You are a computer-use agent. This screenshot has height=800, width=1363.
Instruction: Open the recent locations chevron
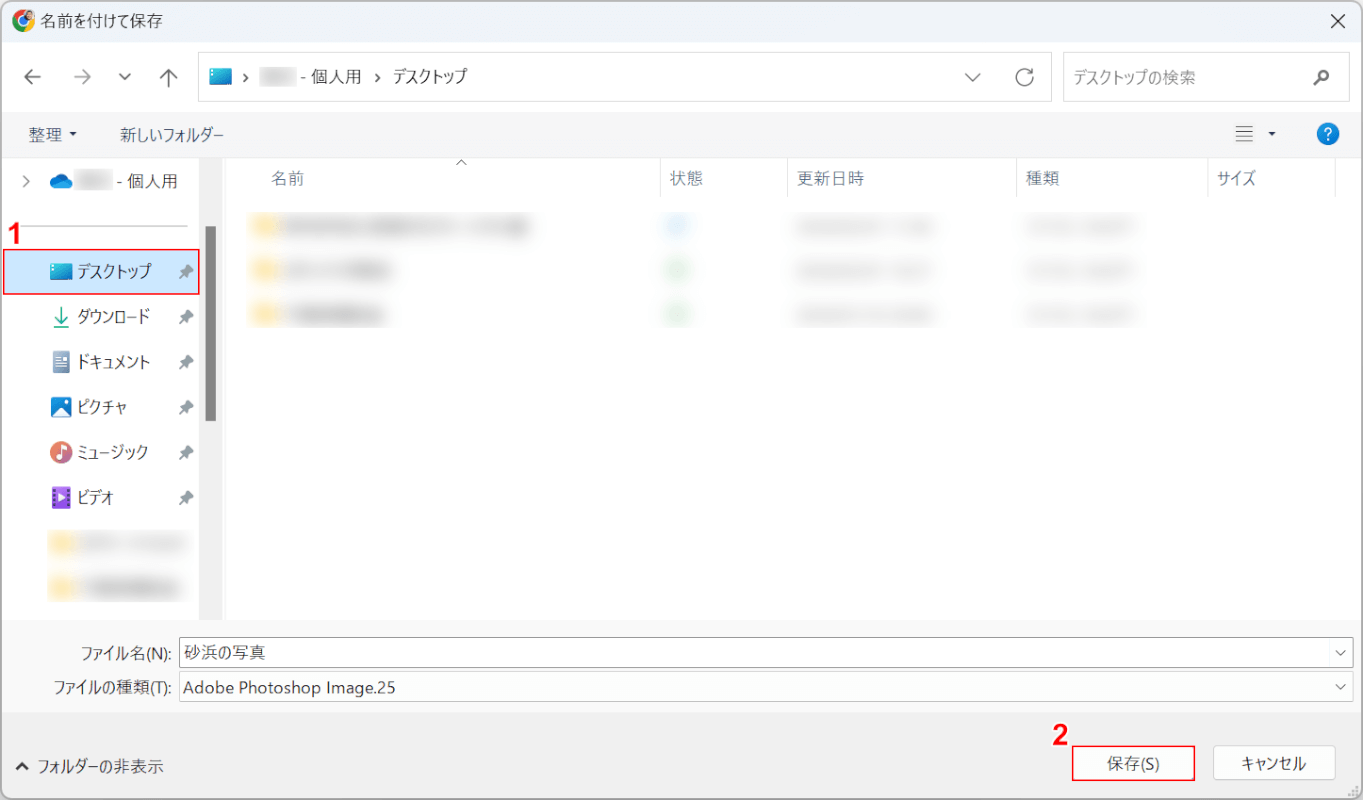pos(125,77)
